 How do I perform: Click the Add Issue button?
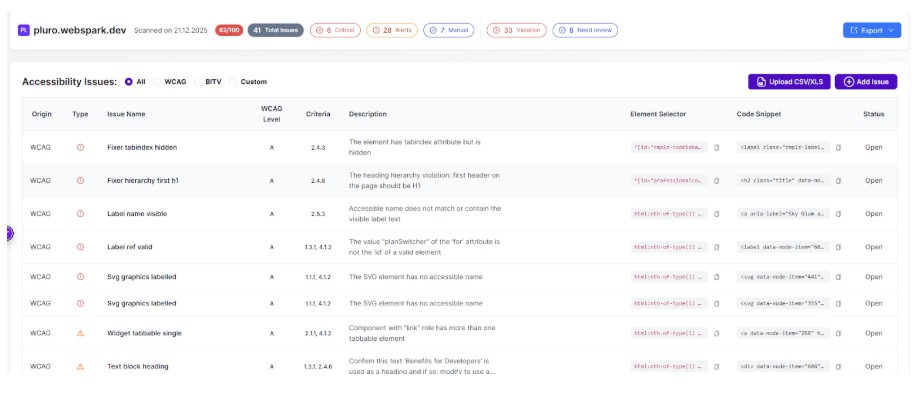pyautogui.click(x=866, y=82)
